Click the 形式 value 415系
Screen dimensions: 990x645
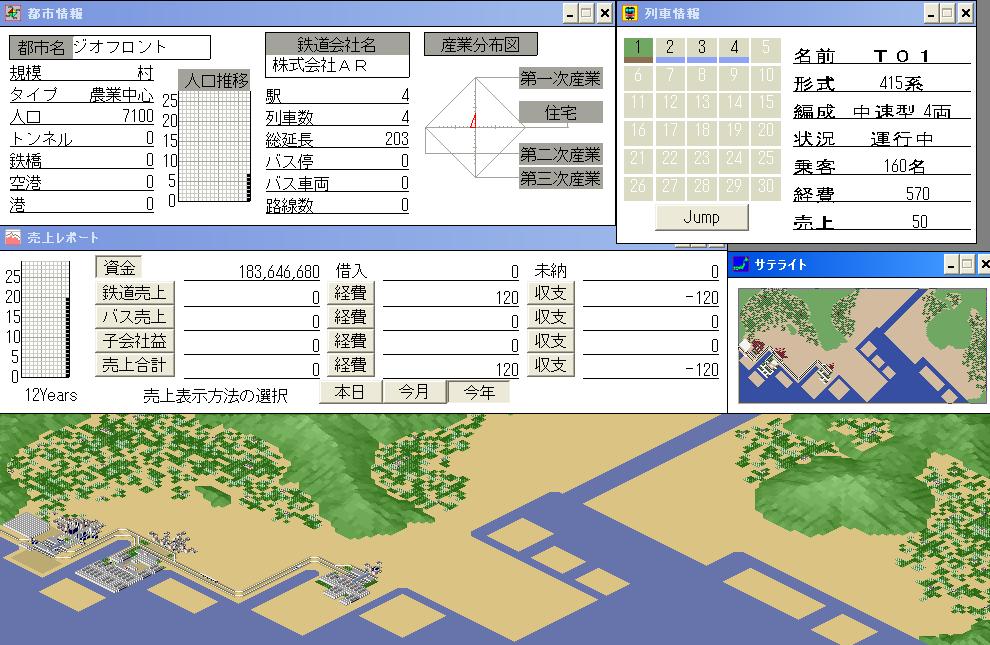(x=901, y=83)
